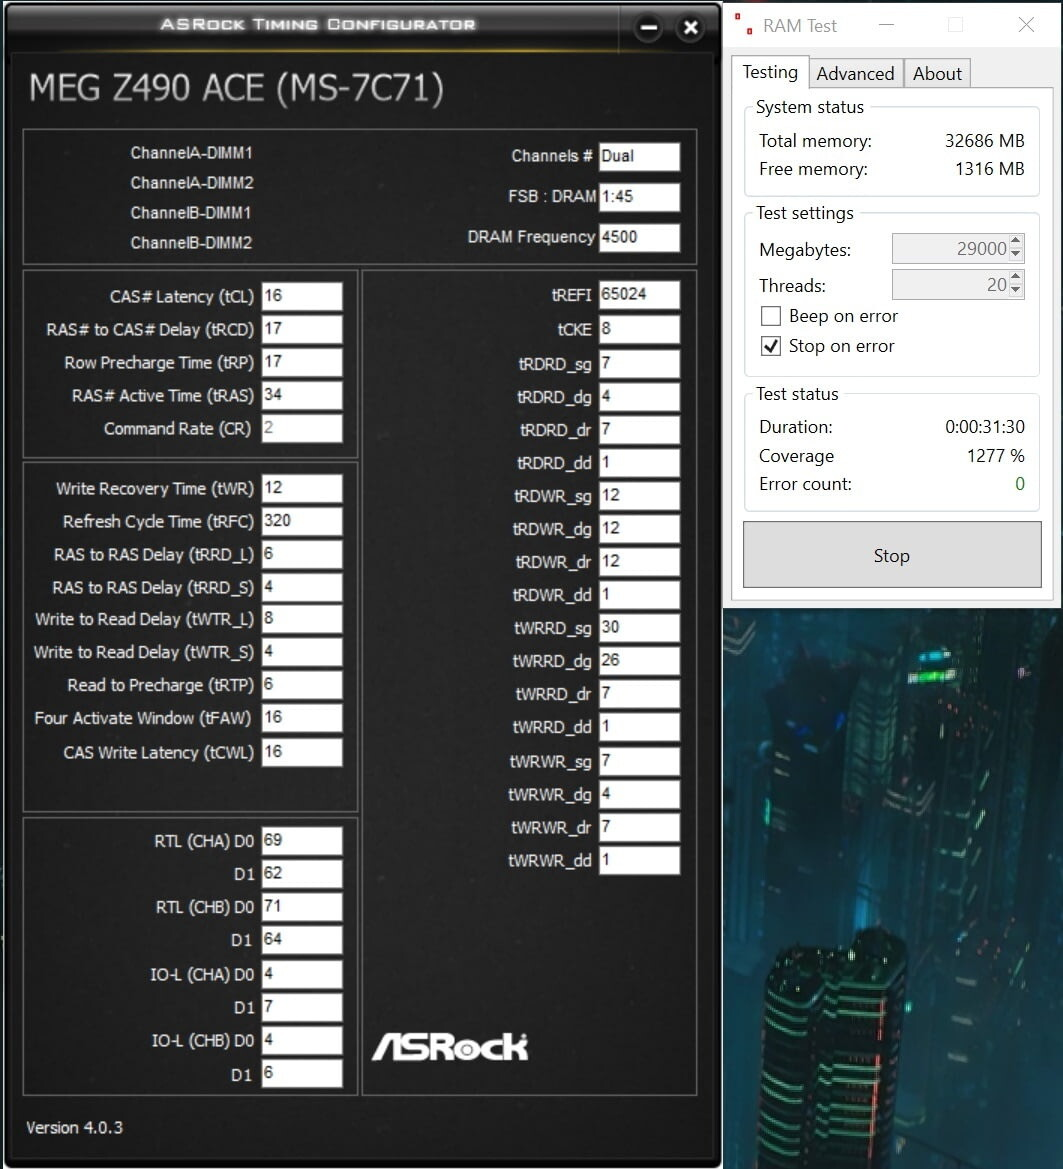Click the tREFI field showing 65024
The width and height of the screenshot is (1063, 1169).
[640, 294]
